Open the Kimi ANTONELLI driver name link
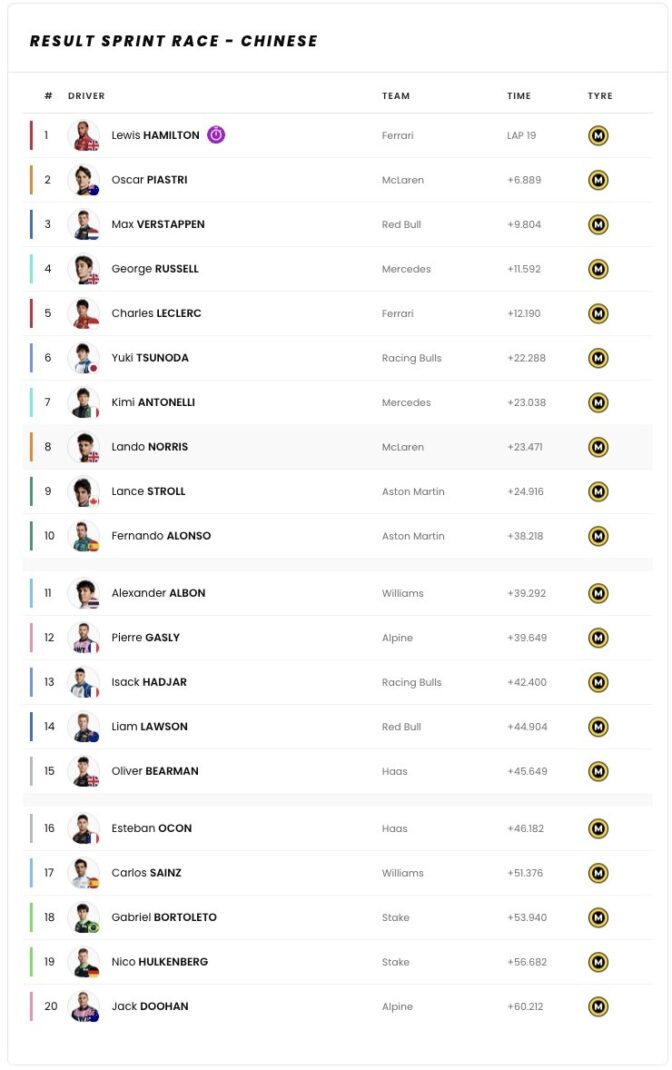Image resolution: width=672 pixels, height=1070 pixels. tap(154, 402)
